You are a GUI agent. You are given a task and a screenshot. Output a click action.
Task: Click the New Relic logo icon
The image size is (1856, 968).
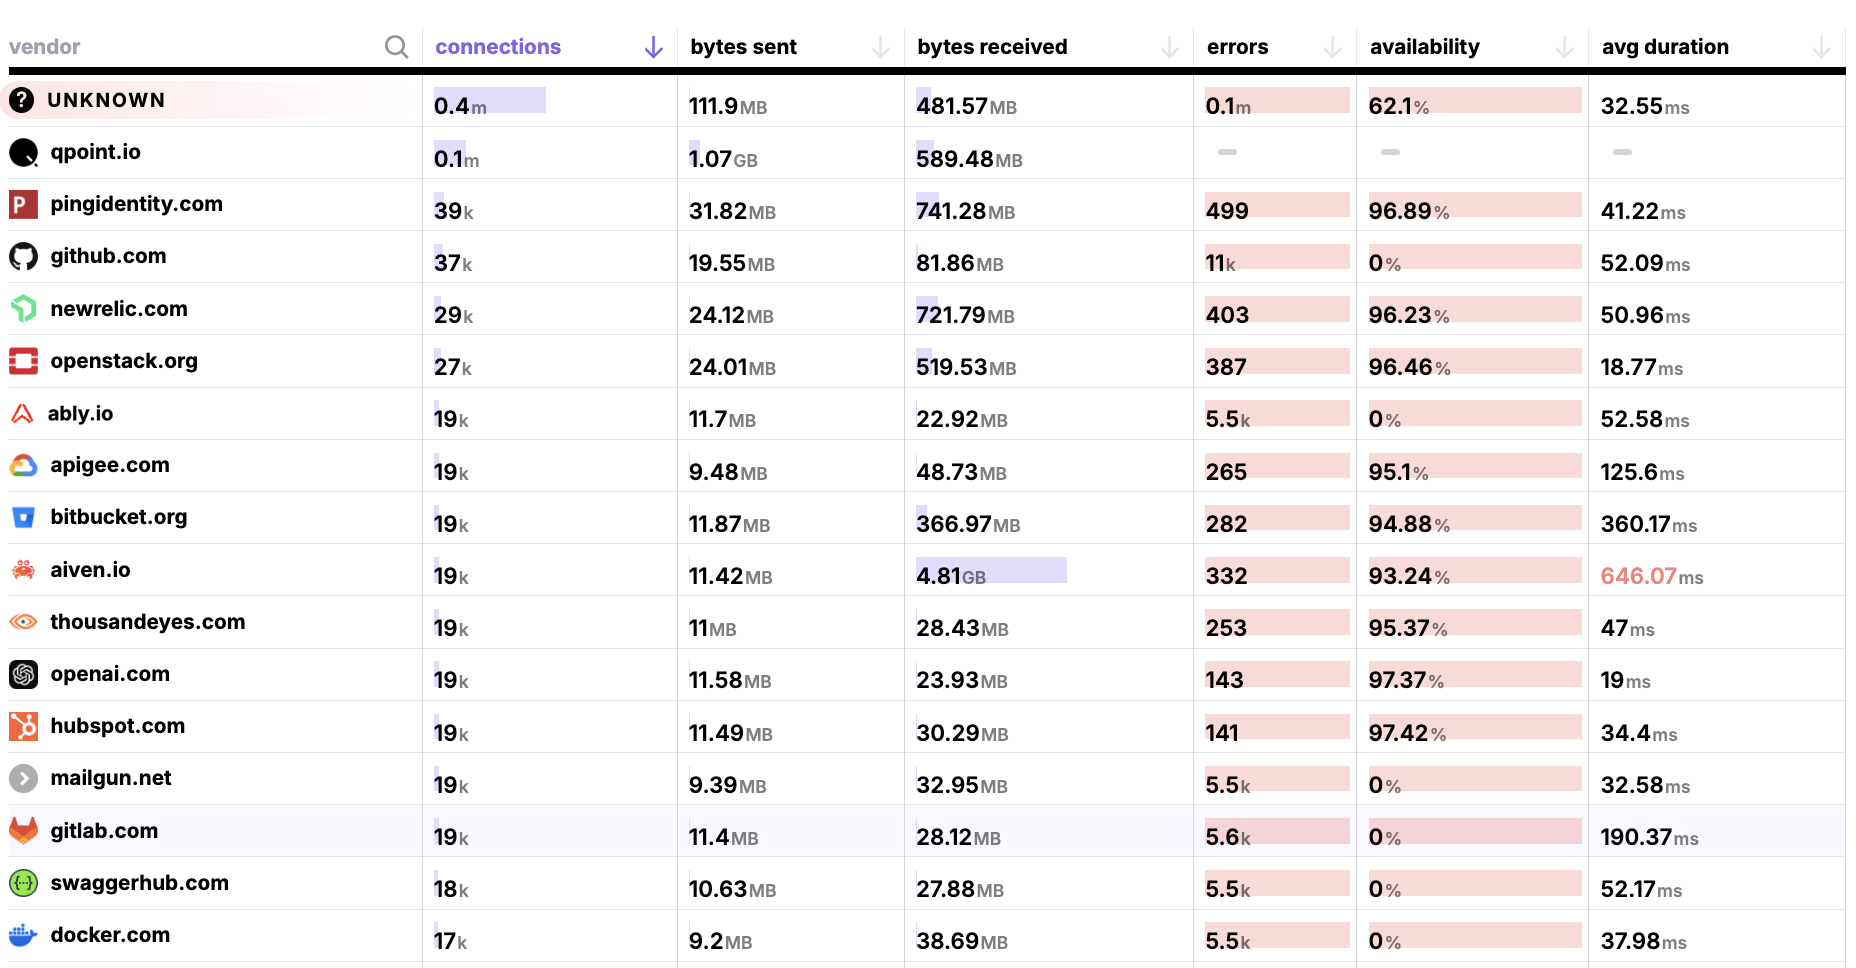(23, 309)
